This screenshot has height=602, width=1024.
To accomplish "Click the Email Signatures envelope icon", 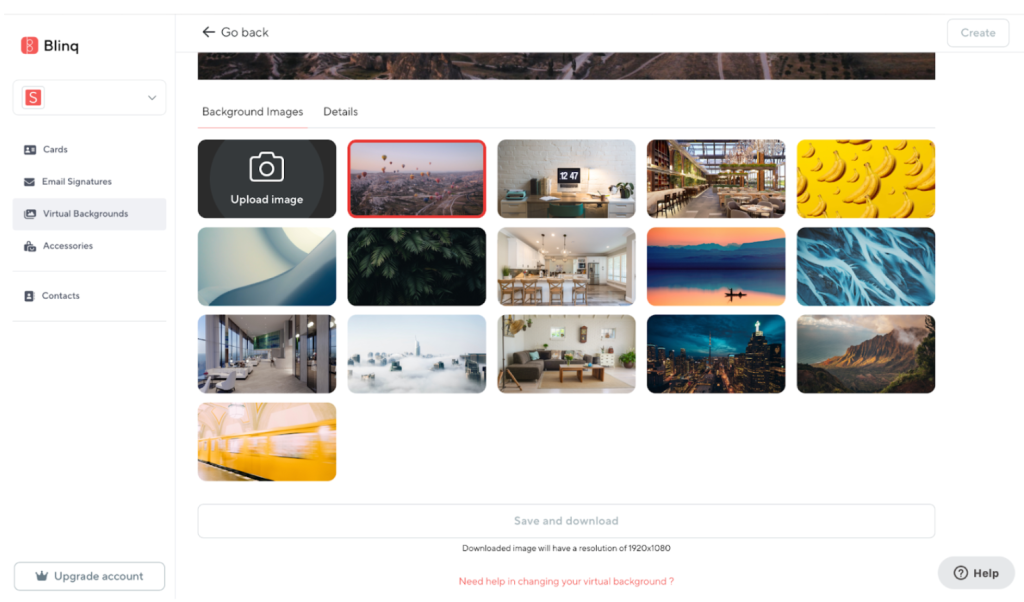I will (30, 182).
